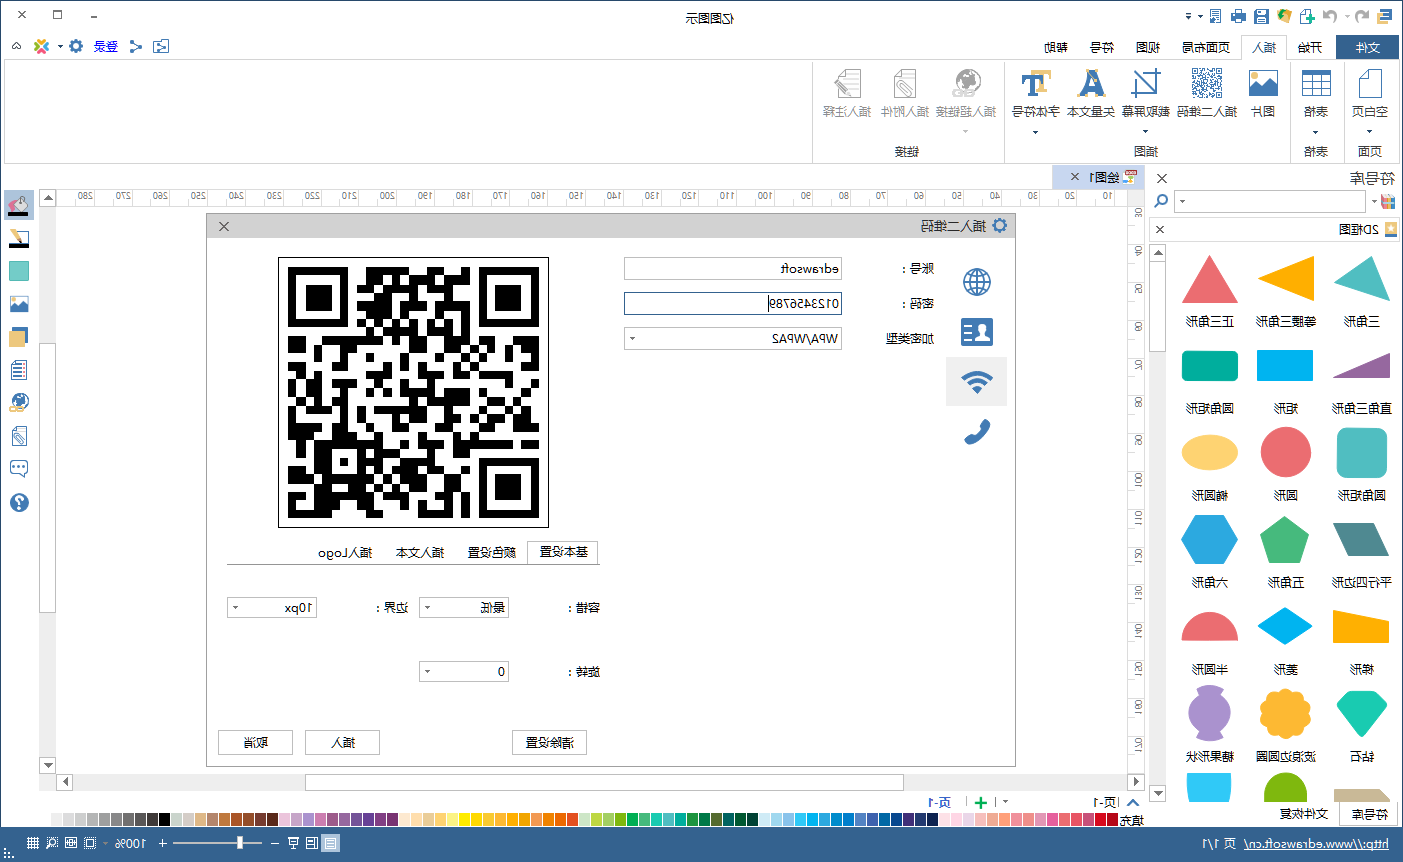This screenshot has height=862, width=1403.
Task: Select the Wi-Fi QR type
Action: pos(977,382)
